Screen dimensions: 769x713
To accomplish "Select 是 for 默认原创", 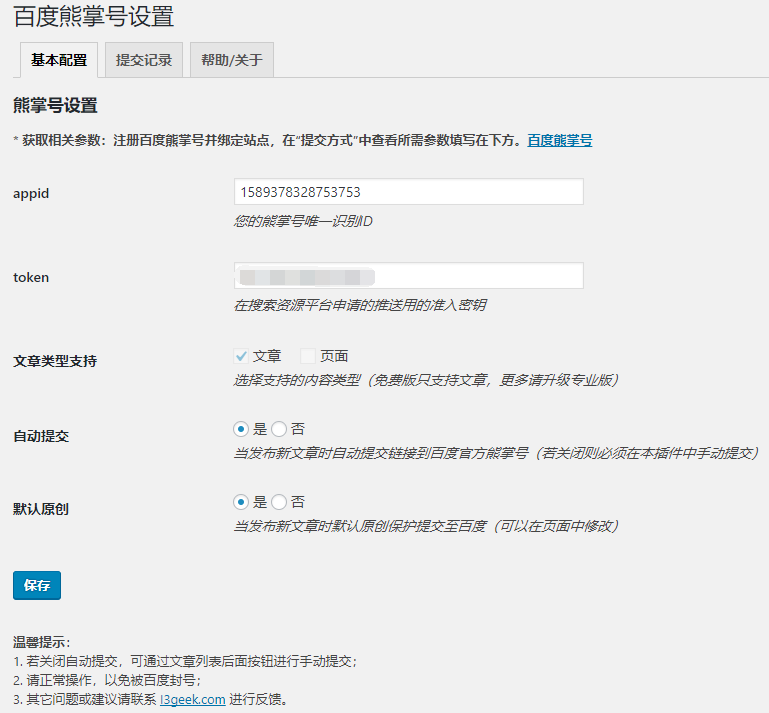I will coord(241,502).
